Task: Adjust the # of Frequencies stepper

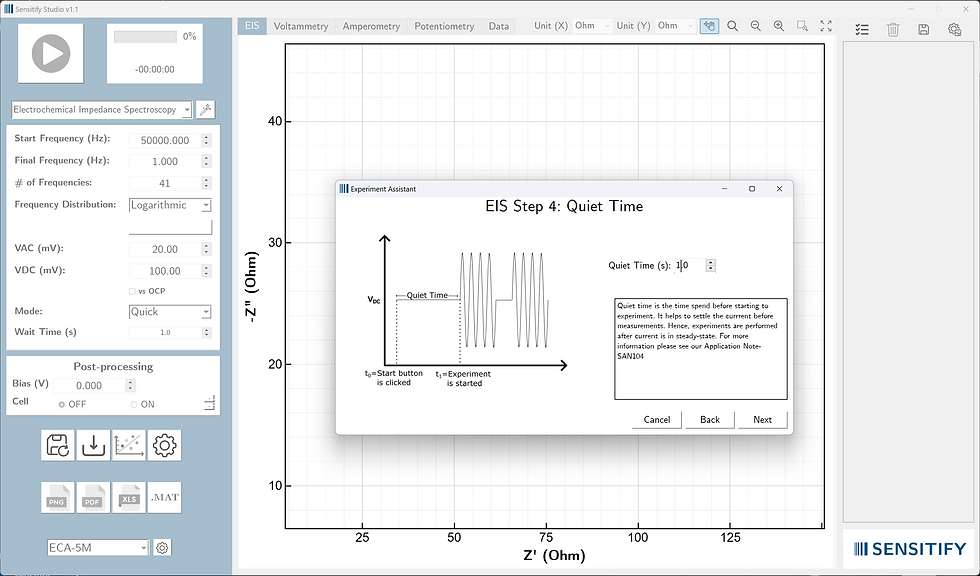Action: 206,183
